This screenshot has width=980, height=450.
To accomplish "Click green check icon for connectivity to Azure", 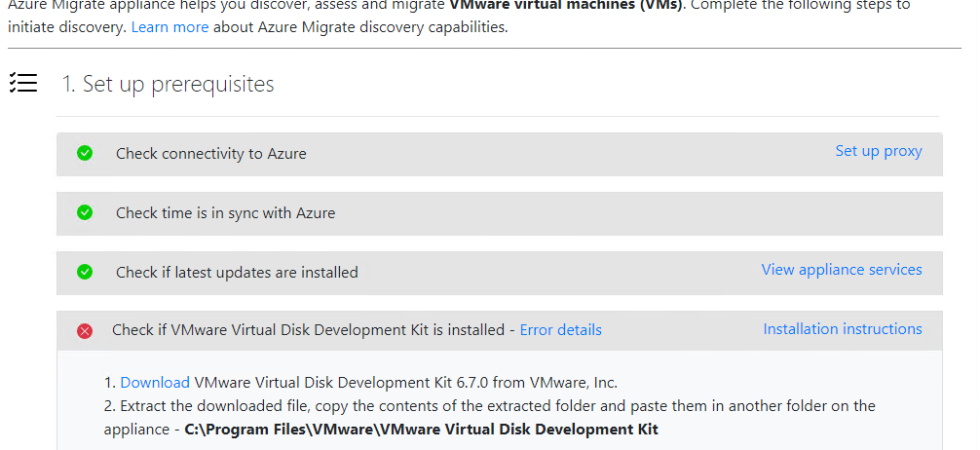I will point(84,153).
